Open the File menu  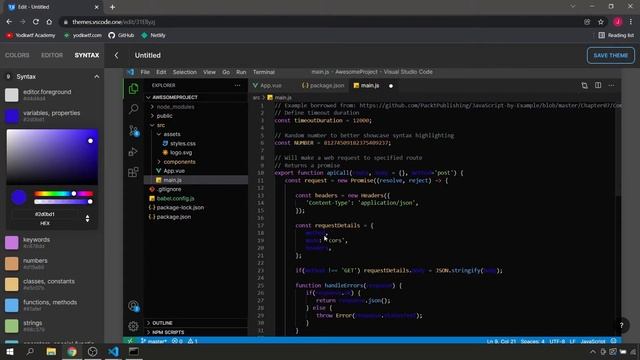(x=145, y=72)
